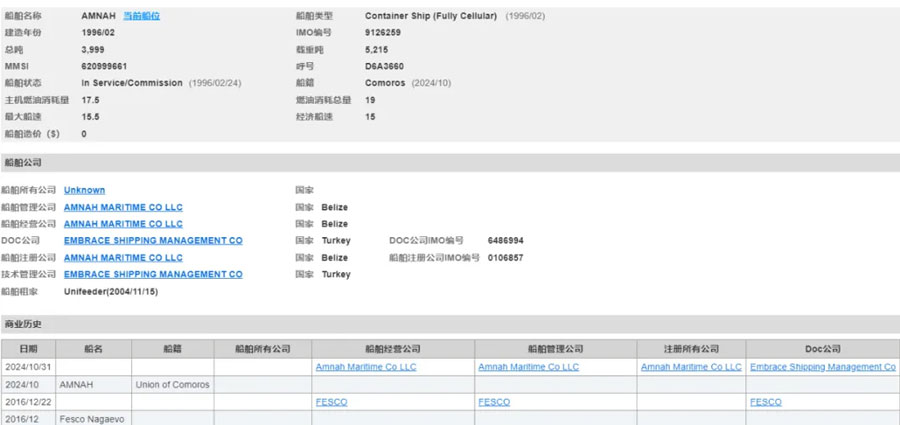Select the 船舶公司 section header
This screenshot has width=900, height=425.
23,162
